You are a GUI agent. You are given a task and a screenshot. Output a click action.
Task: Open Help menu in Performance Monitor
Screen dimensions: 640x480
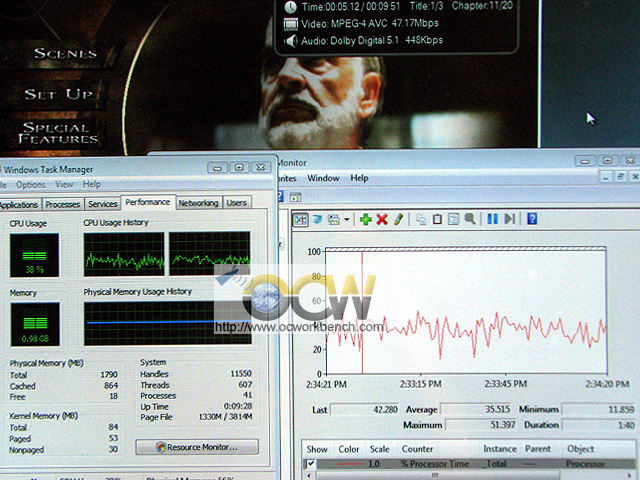[x=359, y=178]
